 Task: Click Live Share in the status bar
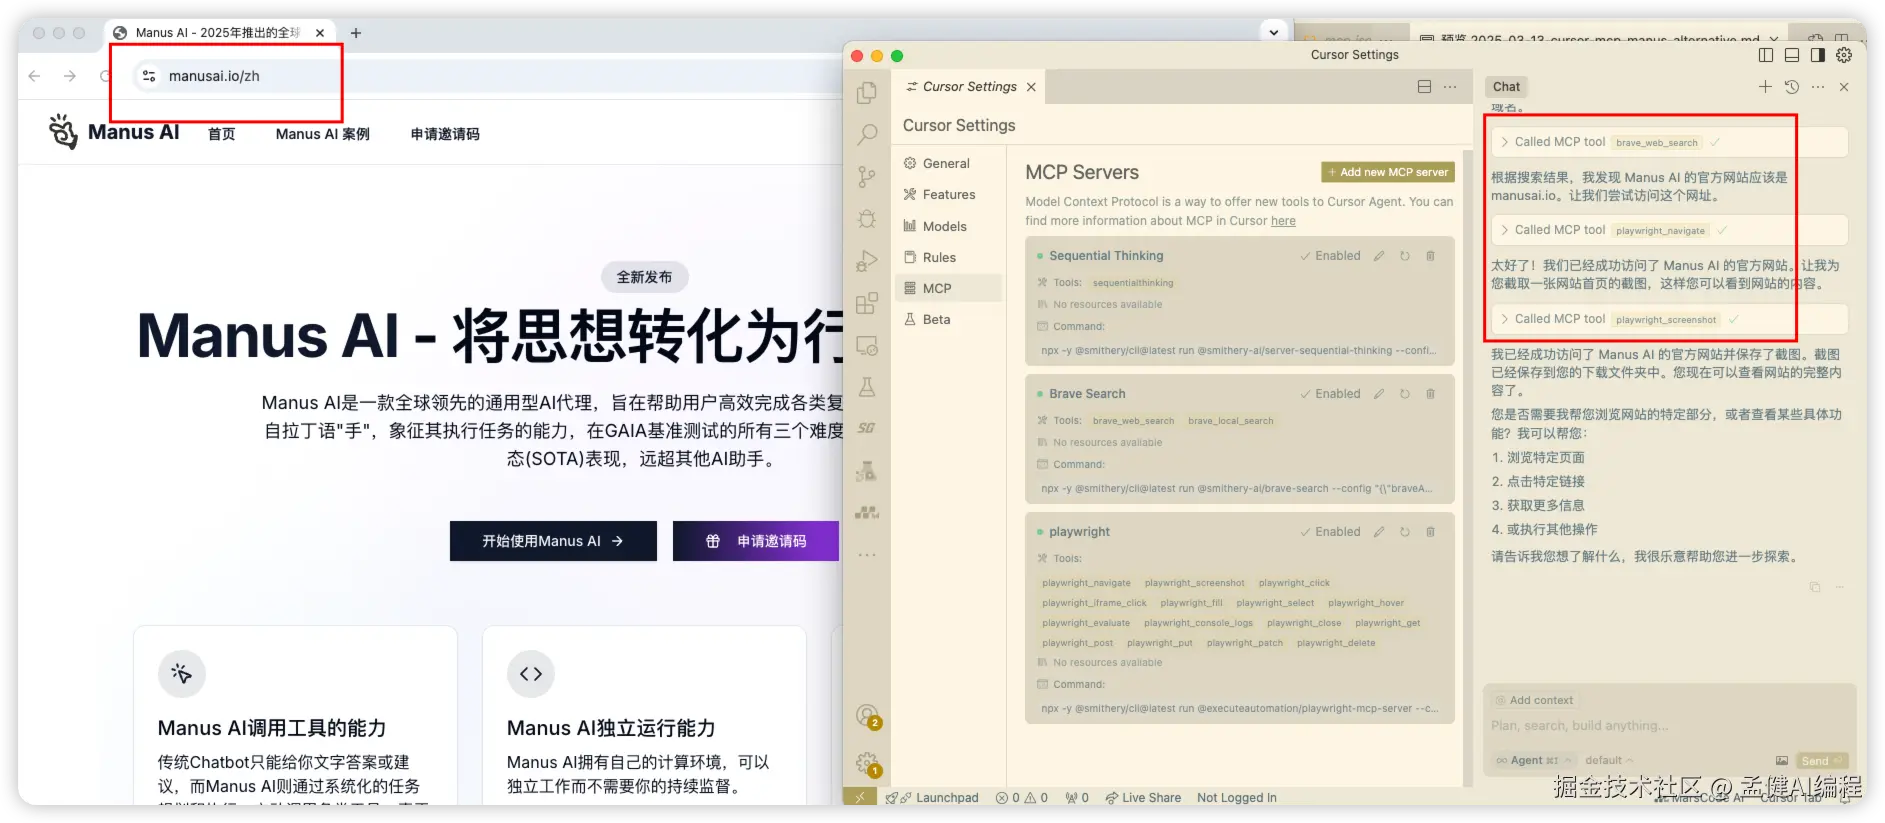tap(1143, 798)
